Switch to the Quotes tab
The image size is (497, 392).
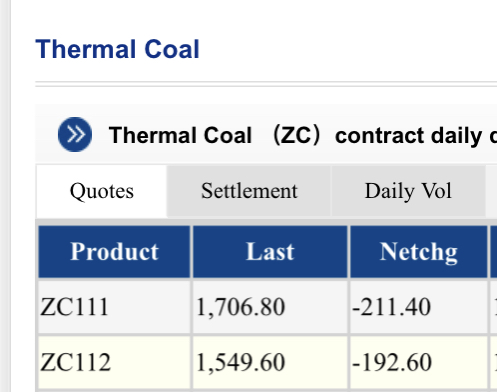pos(102,191)
